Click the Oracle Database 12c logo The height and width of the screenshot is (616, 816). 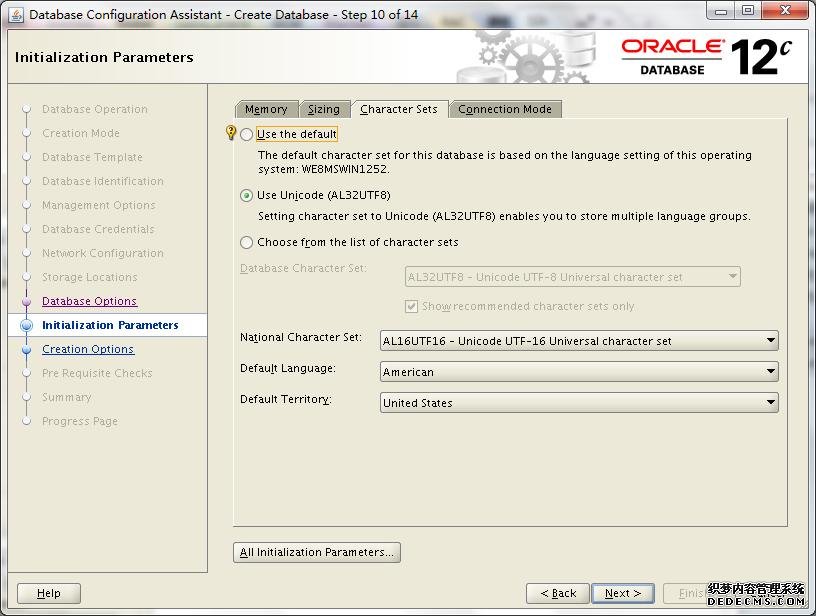[x=707, y=56]
